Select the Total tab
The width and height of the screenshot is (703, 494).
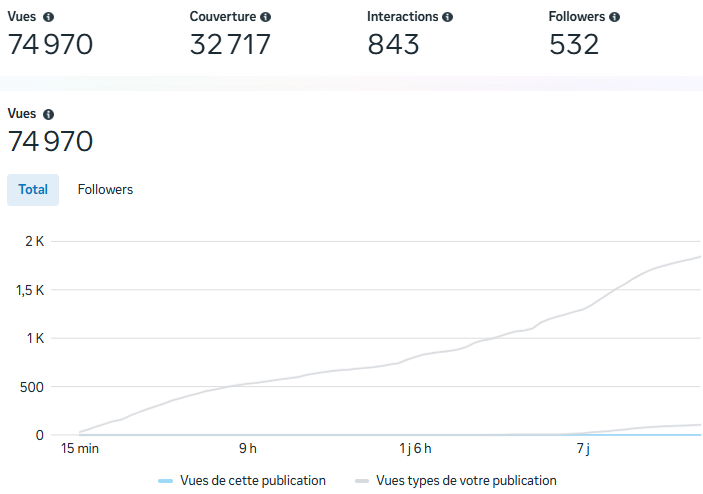coord(33,189)
